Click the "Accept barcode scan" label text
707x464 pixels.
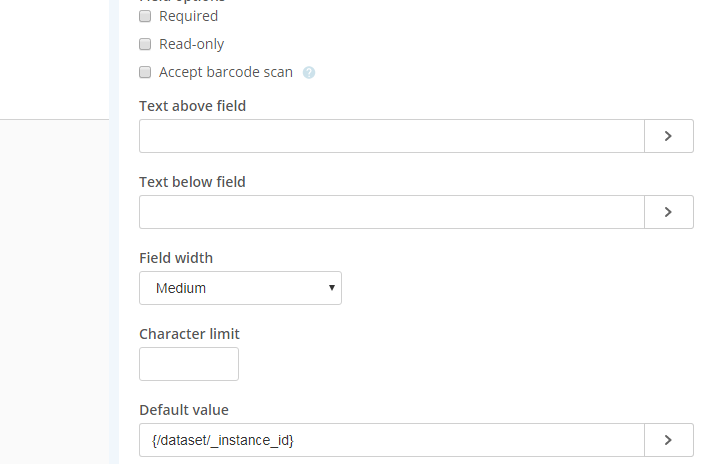point(226,72)
